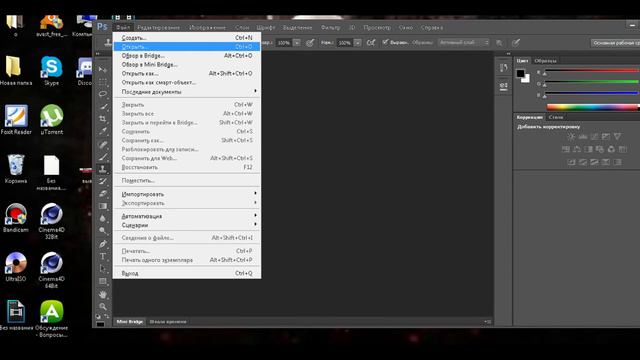Add an Invert adjustment
This screenshot has width=640, height=360.
point(571,162)
